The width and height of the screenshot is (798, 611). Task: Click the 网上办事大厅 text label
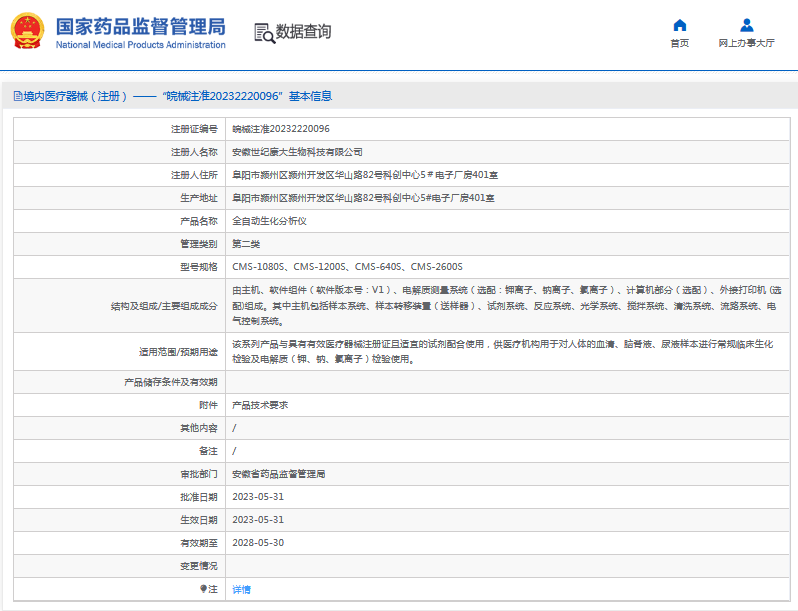(x=747, y=43)
